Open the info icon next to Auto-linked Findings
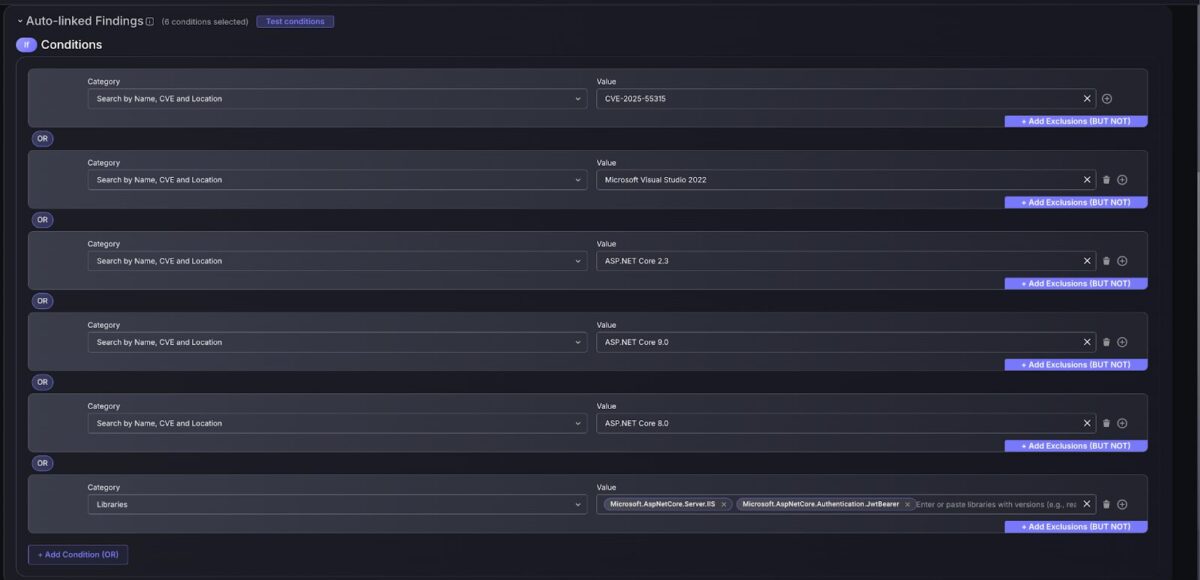This screenshot has height=580, width=1200. tap(150, 21)
